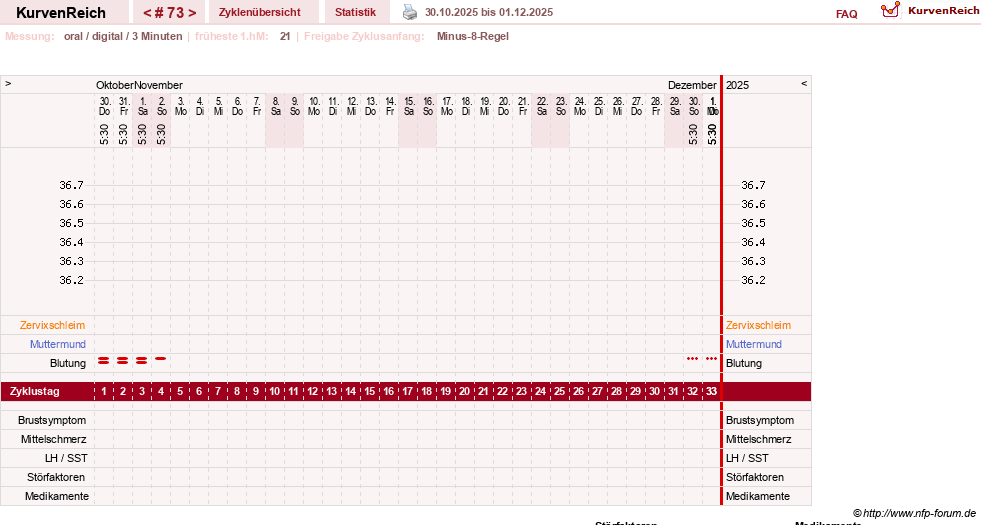This screenshot has height=525, width=981.
Task: Click the right Zervixschleim label
Action: pyautogui.click(x=758, y=325)
